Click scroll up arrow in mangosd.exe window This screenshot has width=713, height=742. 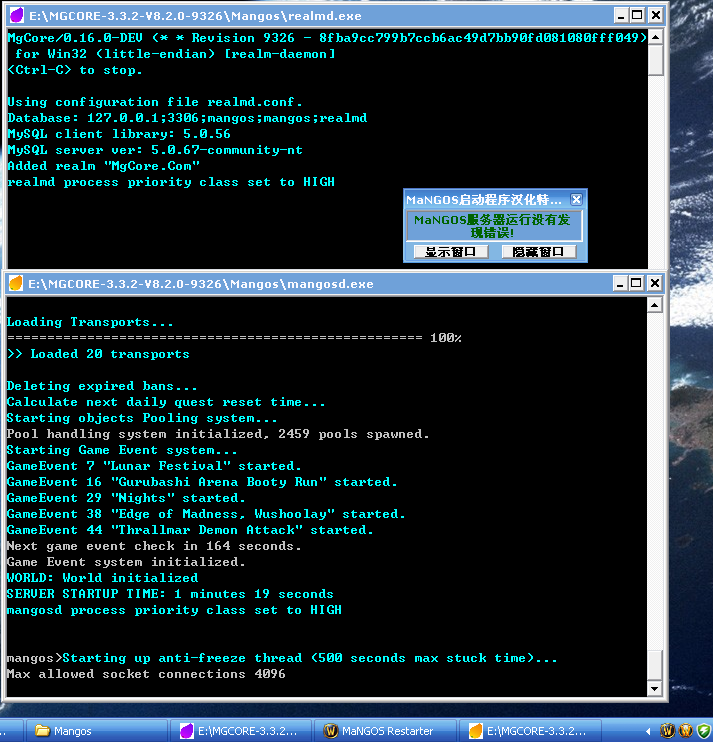(x=654, y=305)
